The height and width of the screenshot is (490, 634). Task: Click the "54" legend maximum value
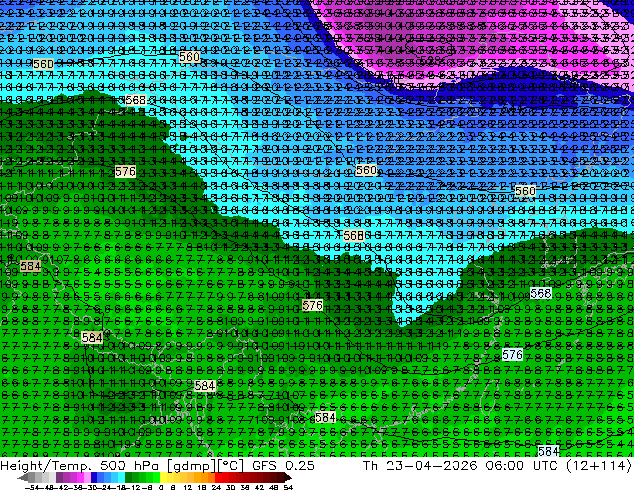click(287, 487)
